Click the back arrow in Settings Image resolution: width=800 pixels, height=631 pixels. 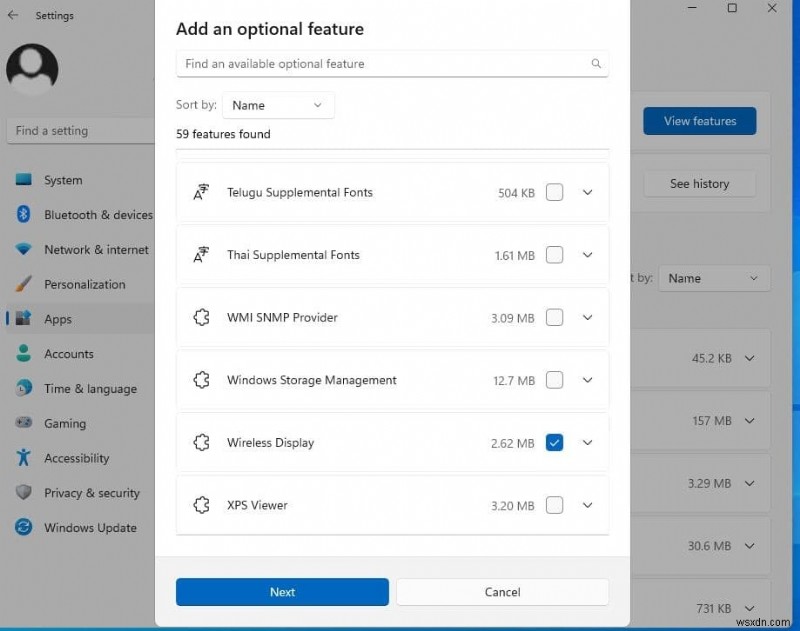point(13,15)
